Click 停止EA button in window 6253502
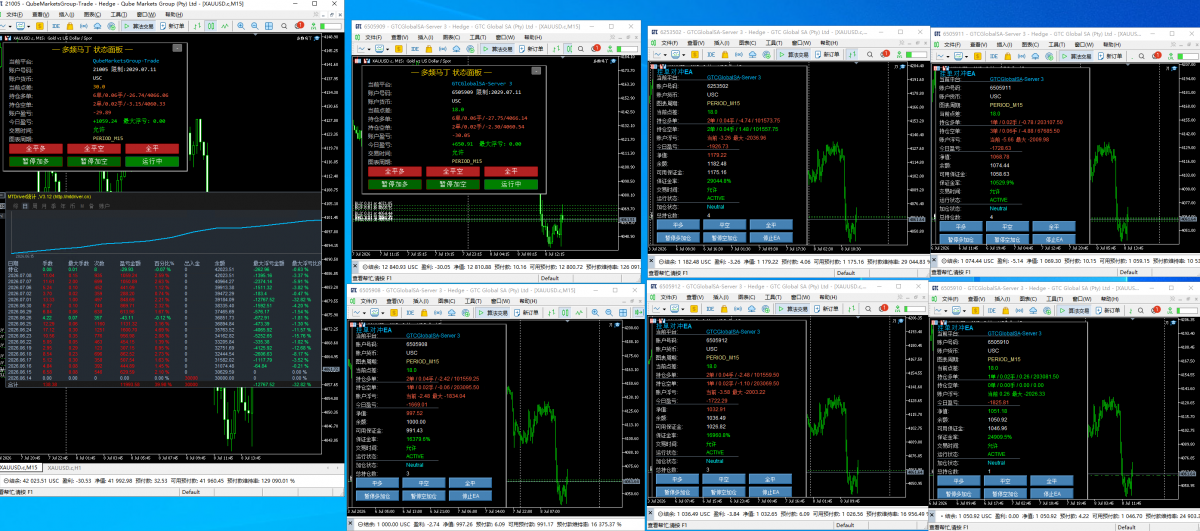This screenshot has width=1200, height=531. [x=771, y=239]
